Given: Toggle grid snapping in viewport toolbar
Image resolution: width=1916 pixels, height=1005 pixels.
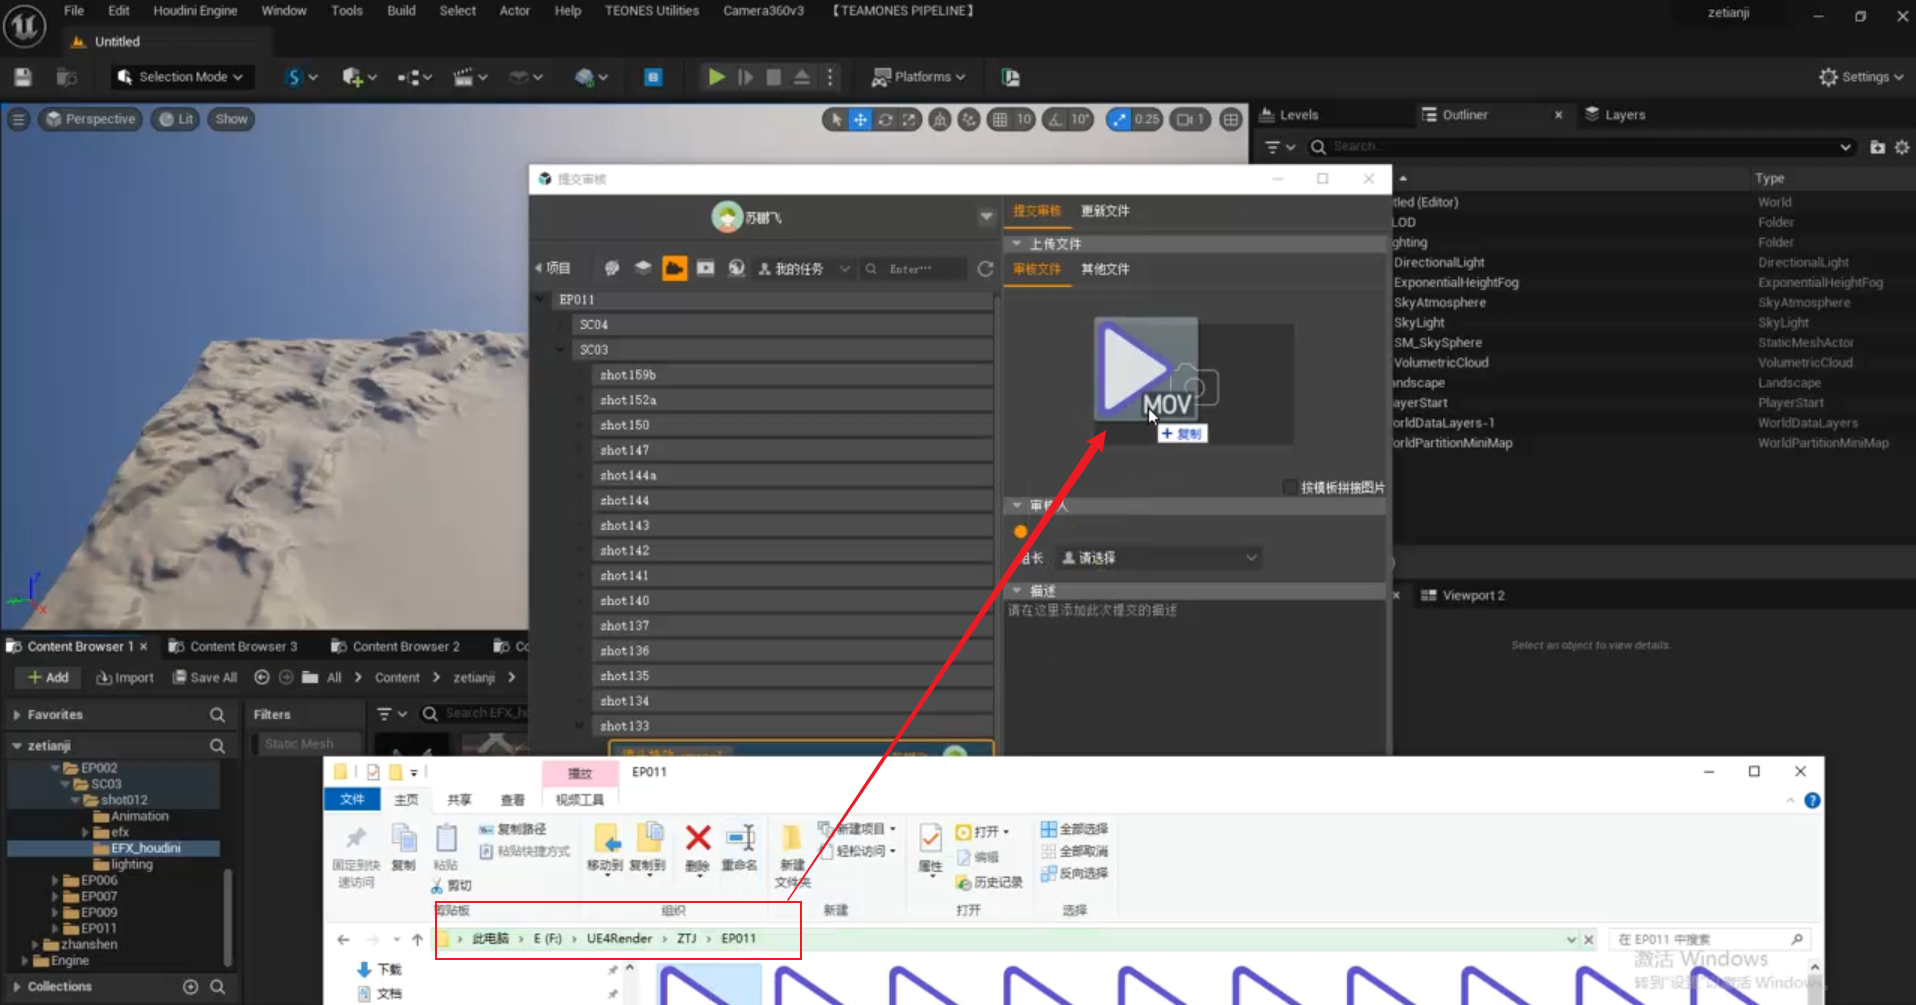Looking at the screenshot, I should 1000,120.
